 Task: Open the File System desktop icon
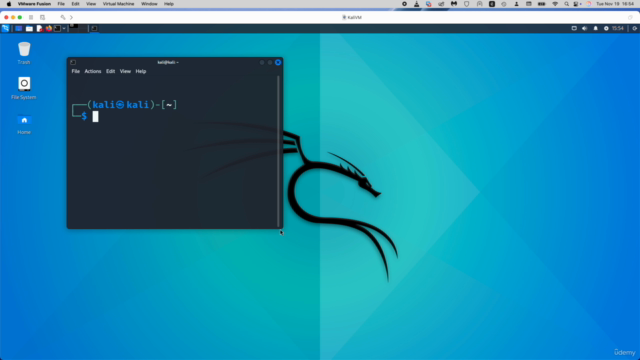click(24, 88)
